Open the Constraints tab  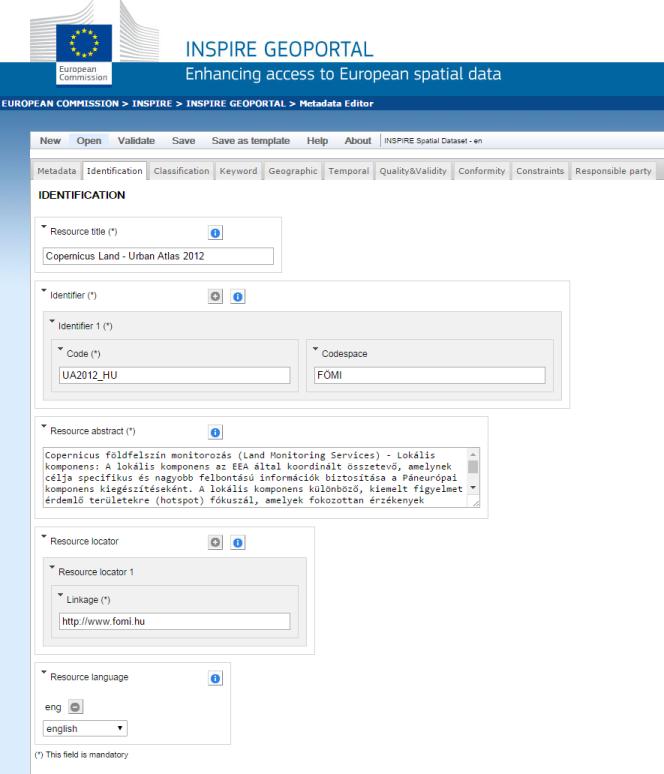pos(540,171)
